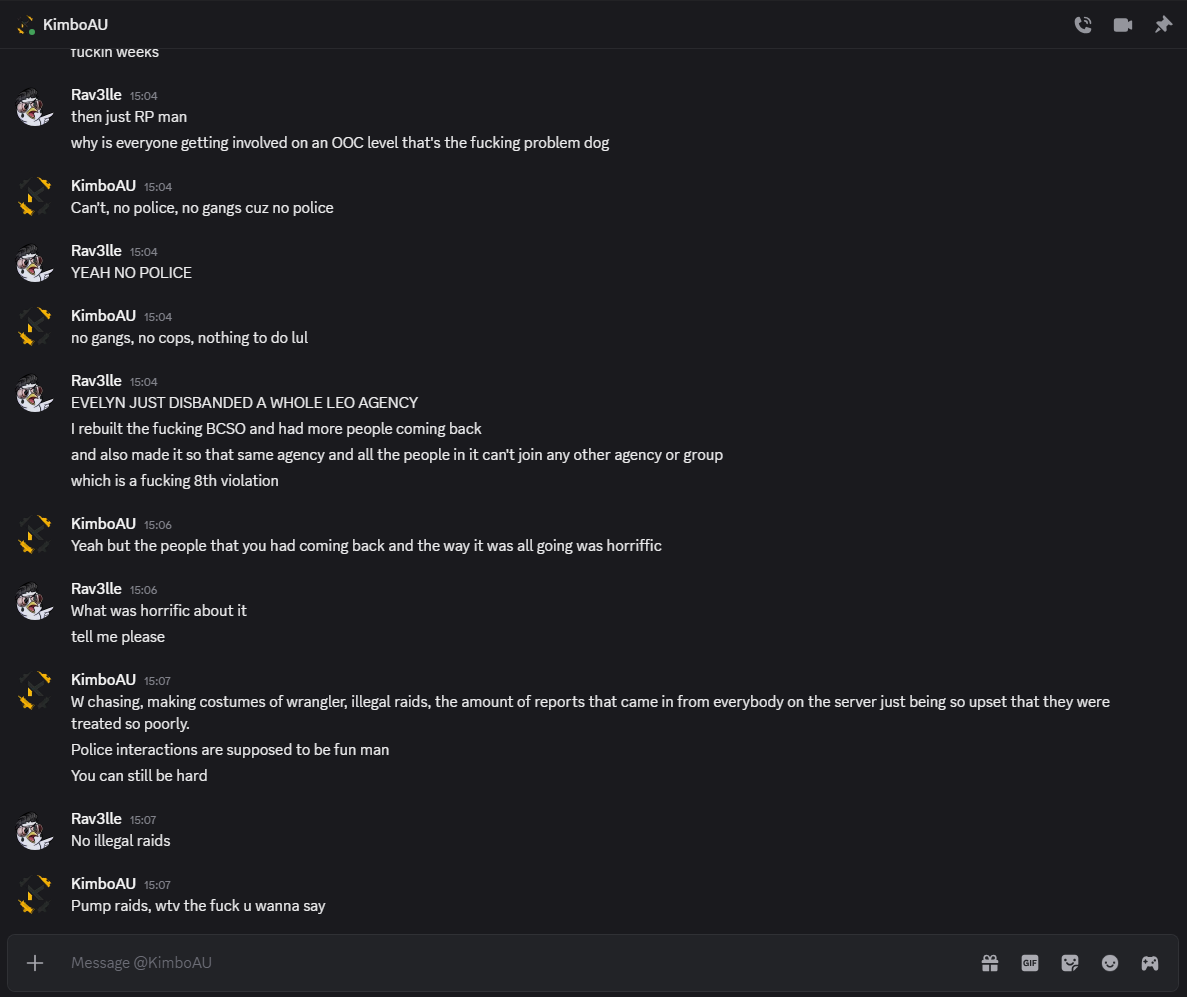Open the GIF picker

[x=1030, y=963]
